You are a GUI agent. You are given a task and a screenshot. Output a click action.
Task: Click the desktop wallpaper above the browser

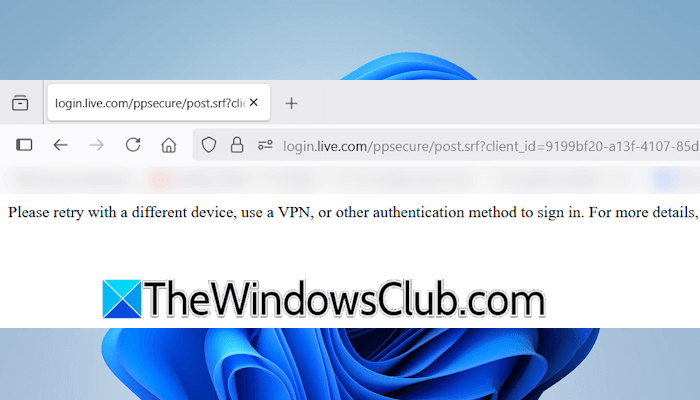350,39
